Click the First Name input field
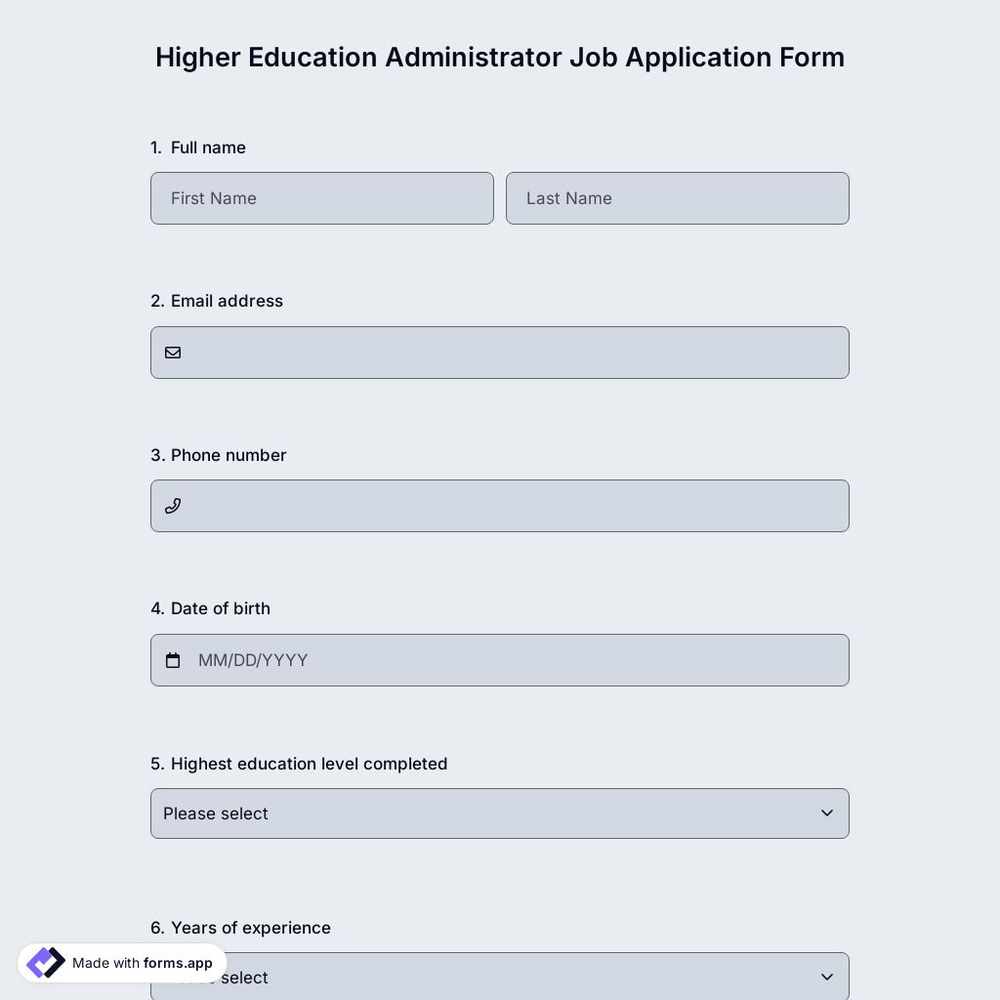 322,197
